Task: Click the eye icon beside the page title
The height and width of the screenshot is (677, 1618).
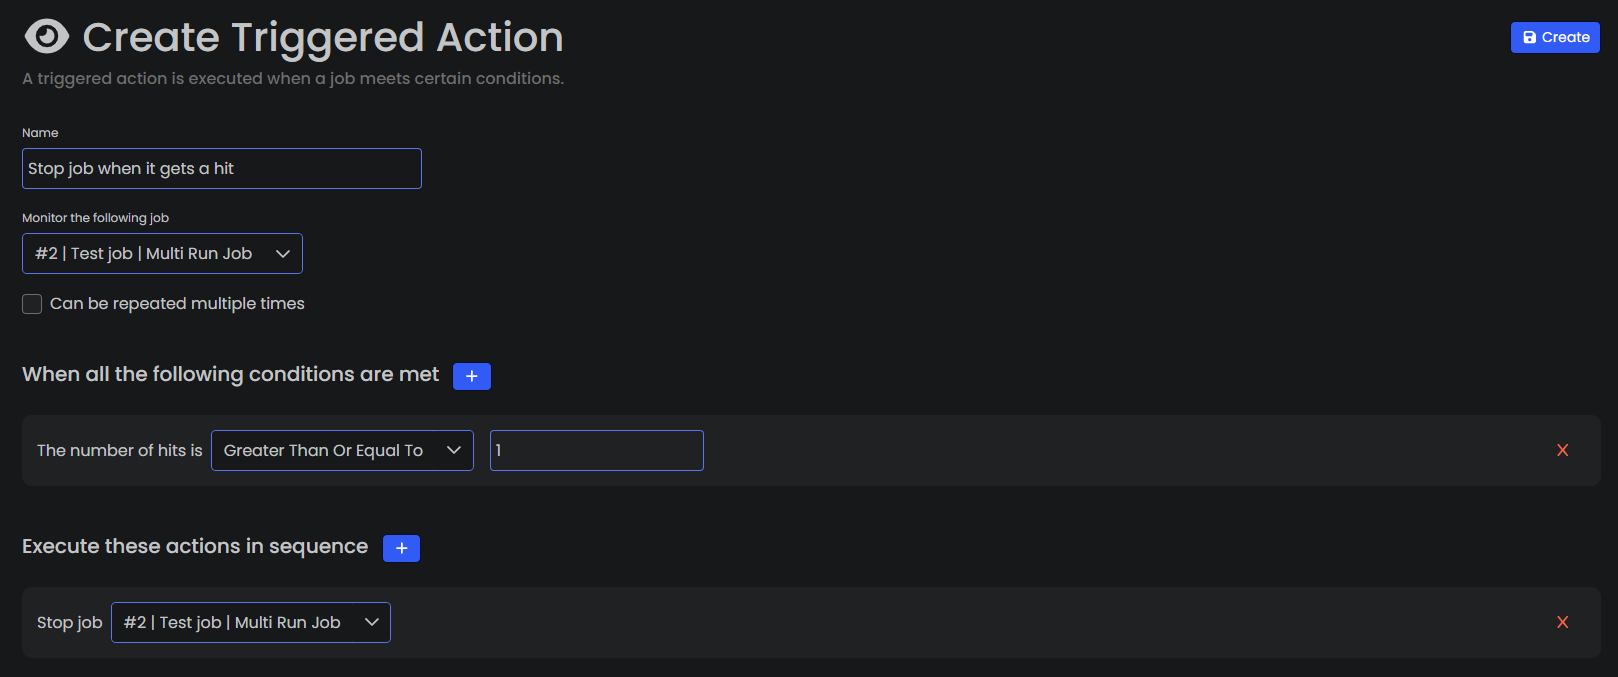Action: pos(46,37)
